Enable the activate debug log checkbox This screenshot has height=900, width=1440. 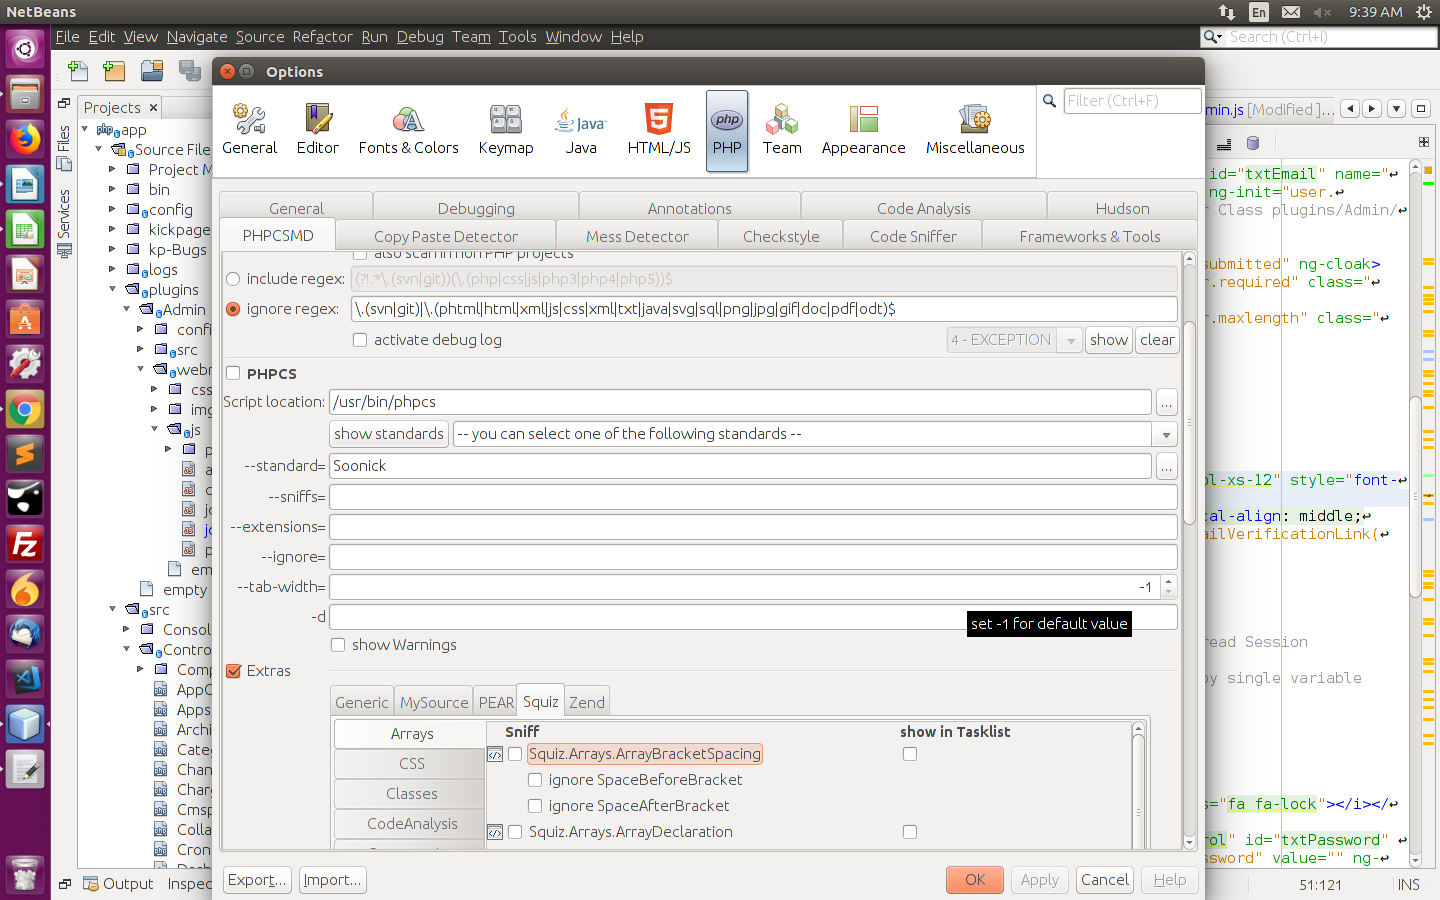[360, 340]
